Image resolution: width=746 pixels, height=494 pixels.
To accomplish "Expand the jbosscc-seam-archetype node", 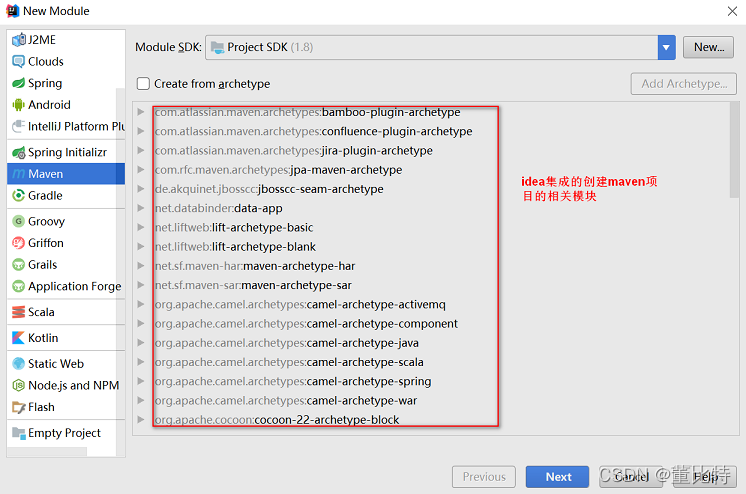I will (x=141, y=189).
